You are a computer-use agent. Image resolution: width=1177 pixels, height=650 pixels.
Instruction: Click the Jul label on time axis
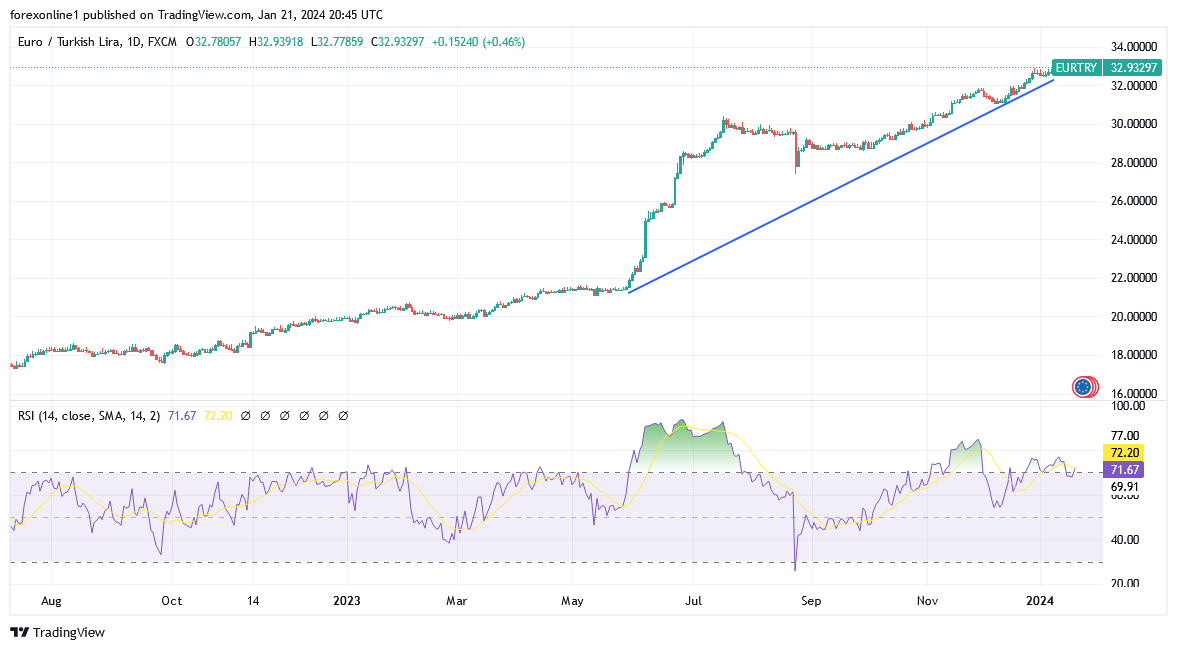tap(693, 600)
